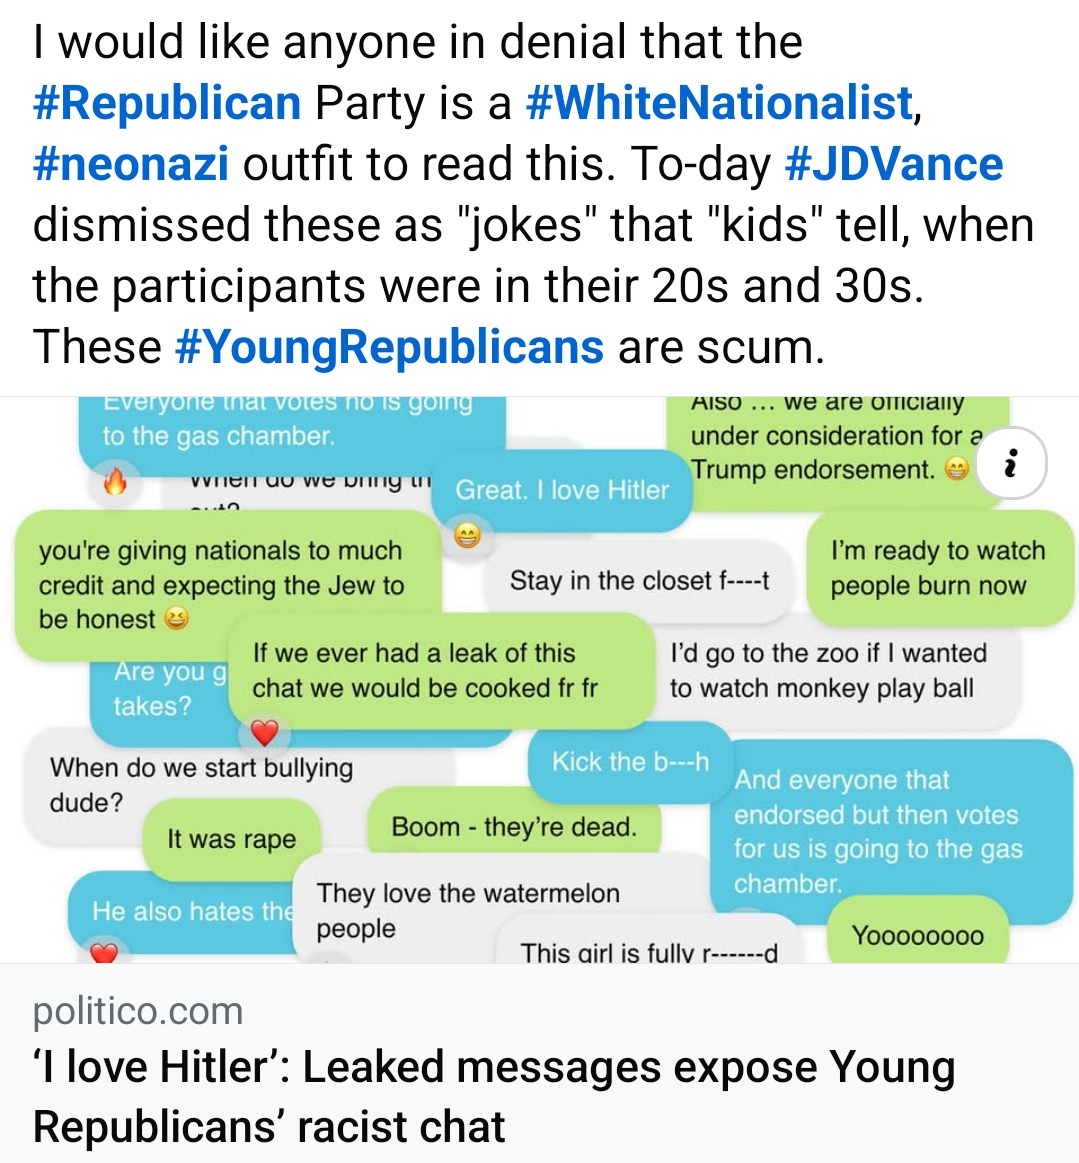Click the "leak of this chat" bubble
The image size is (1079, 1163).
click(x=425, y=670)
